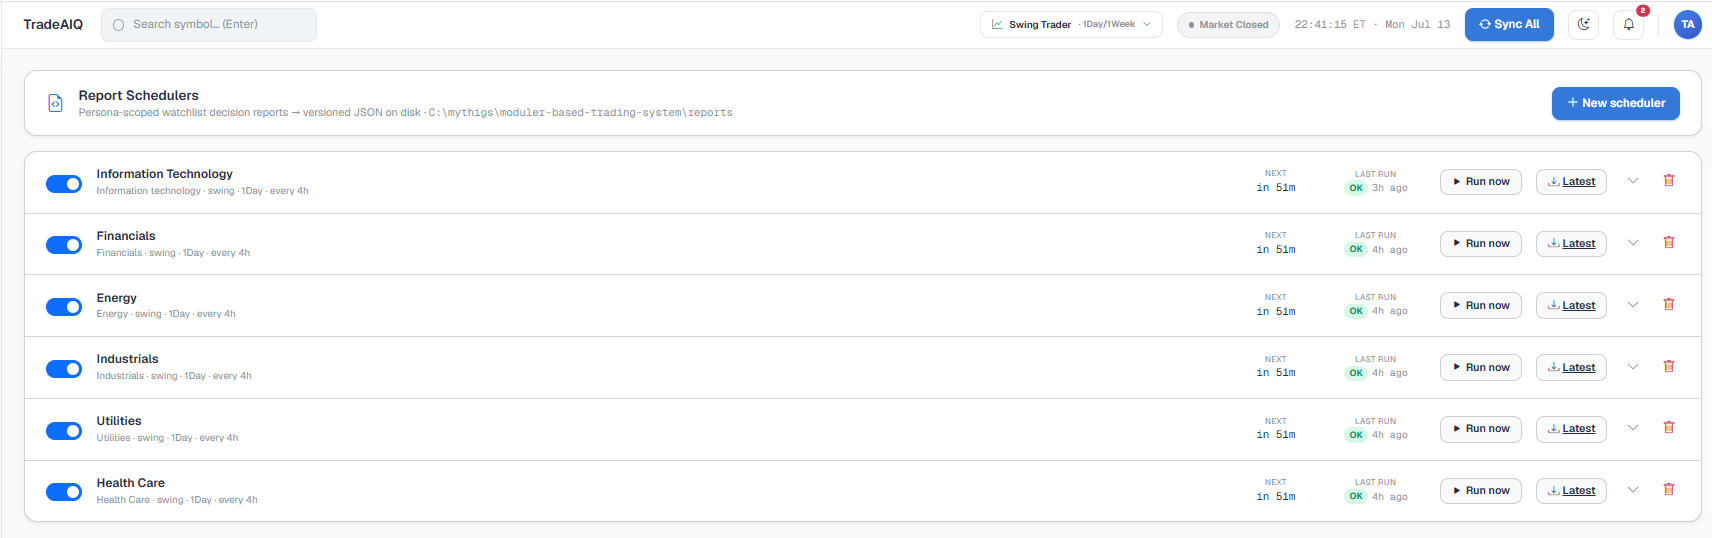This screenshot has width=1712, height=538.
Task: Disable the Information Technology scheduler toggle
Action: (64, 184)
